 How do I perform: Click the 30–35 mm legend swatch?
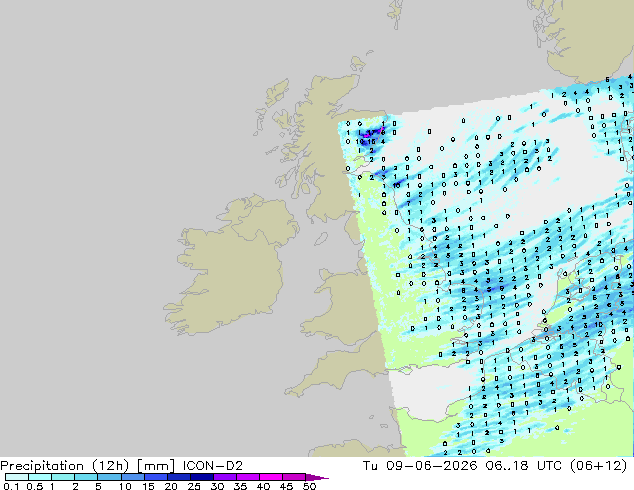click(224, 477)
